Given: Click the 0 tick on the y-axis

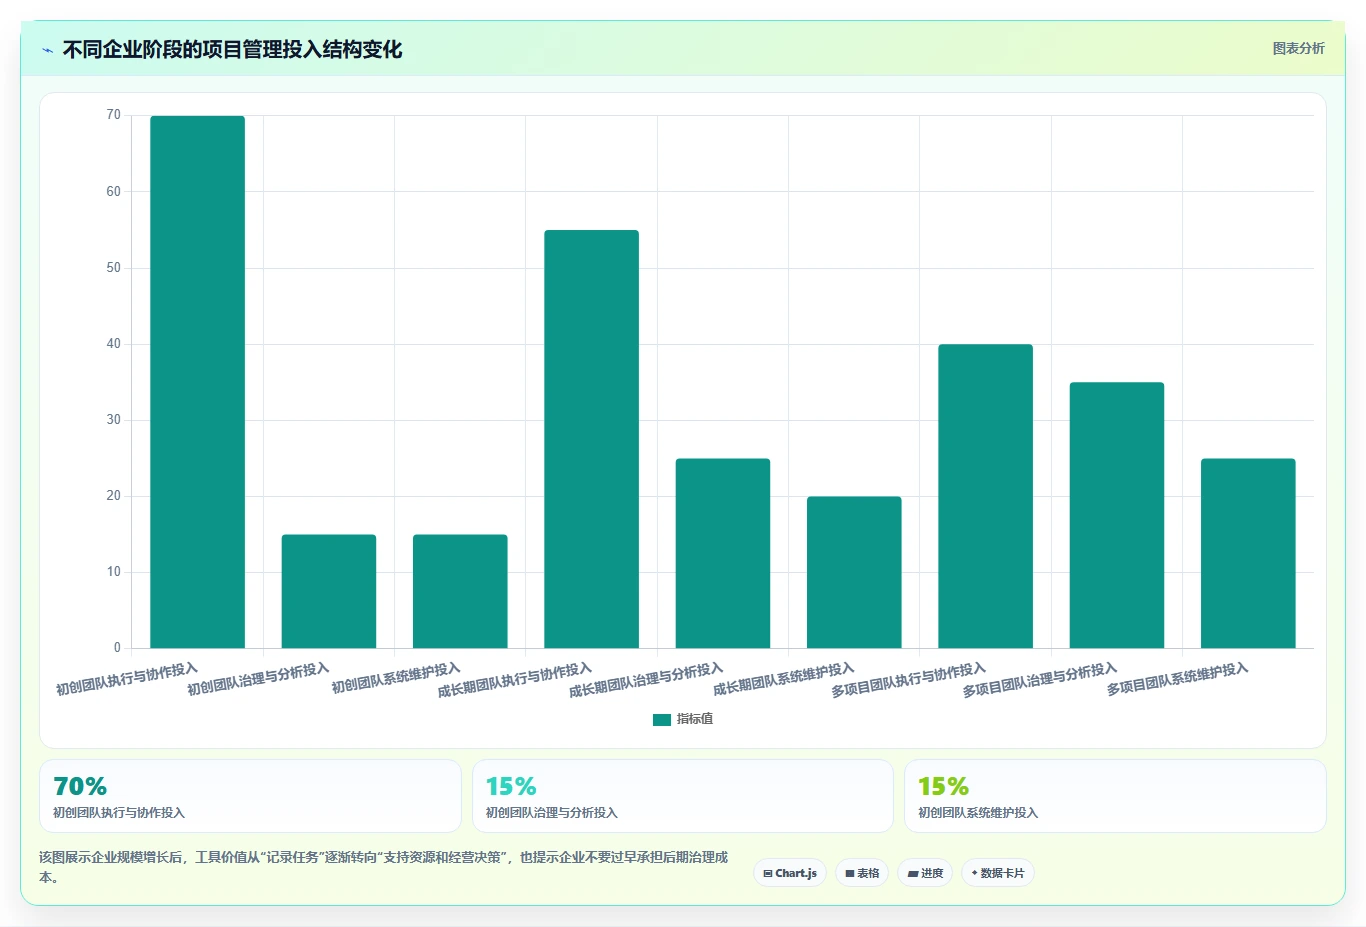Looking at the screenshot, I should [x=117, y=647].
